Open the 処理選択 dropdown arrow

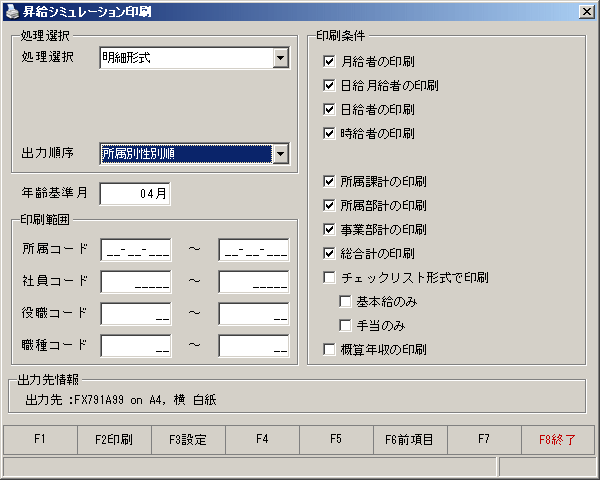(280, 58)
